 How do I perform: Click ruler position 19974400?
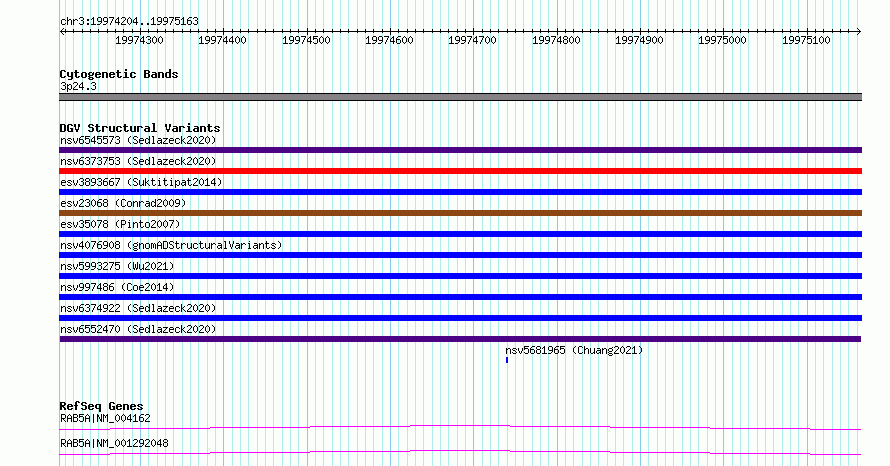(x=222, y=40)
